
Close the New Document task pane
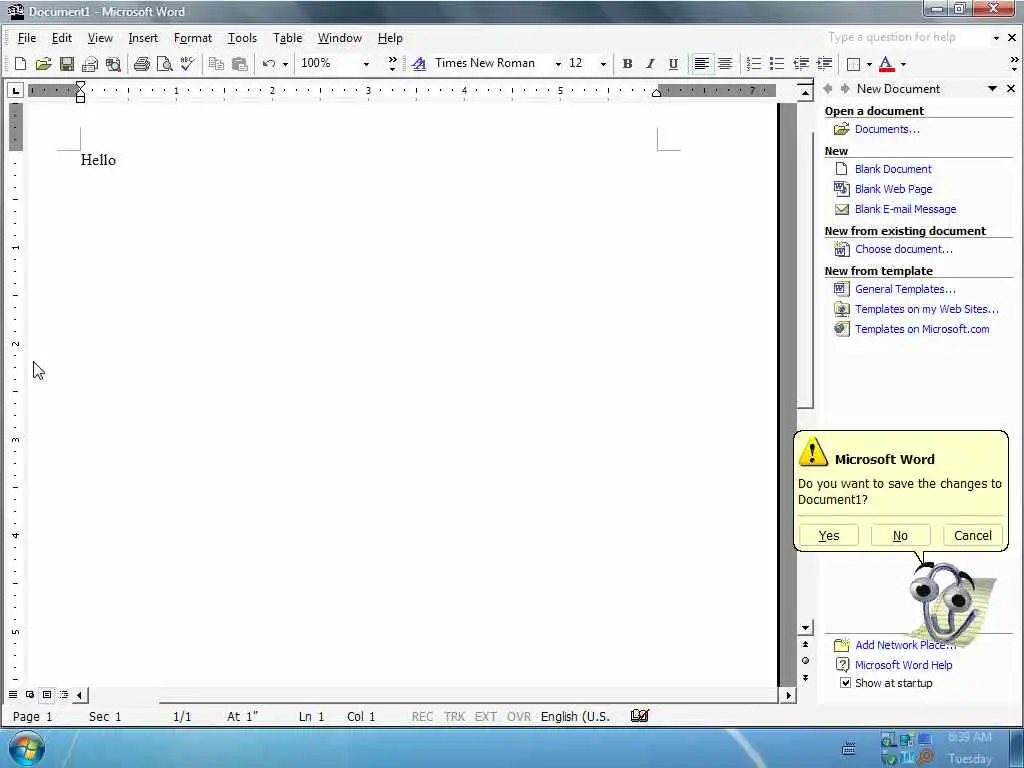coord(1011,88)
